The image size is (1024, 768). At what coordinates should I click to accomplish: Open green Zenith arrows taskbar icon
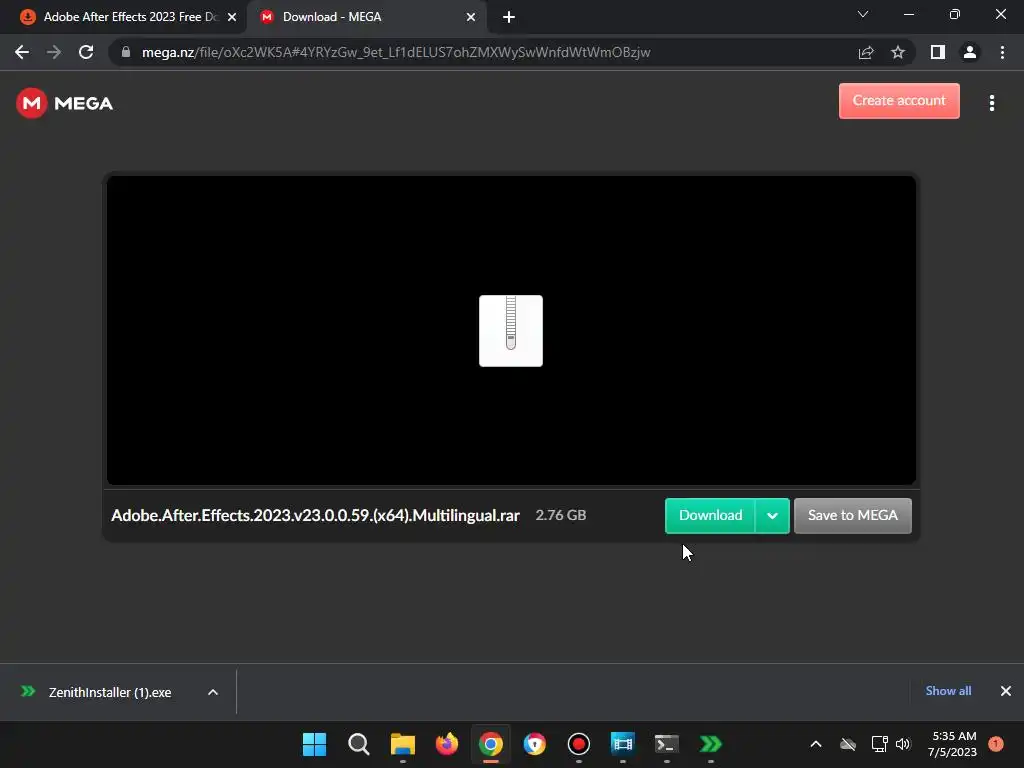(711, 744)
